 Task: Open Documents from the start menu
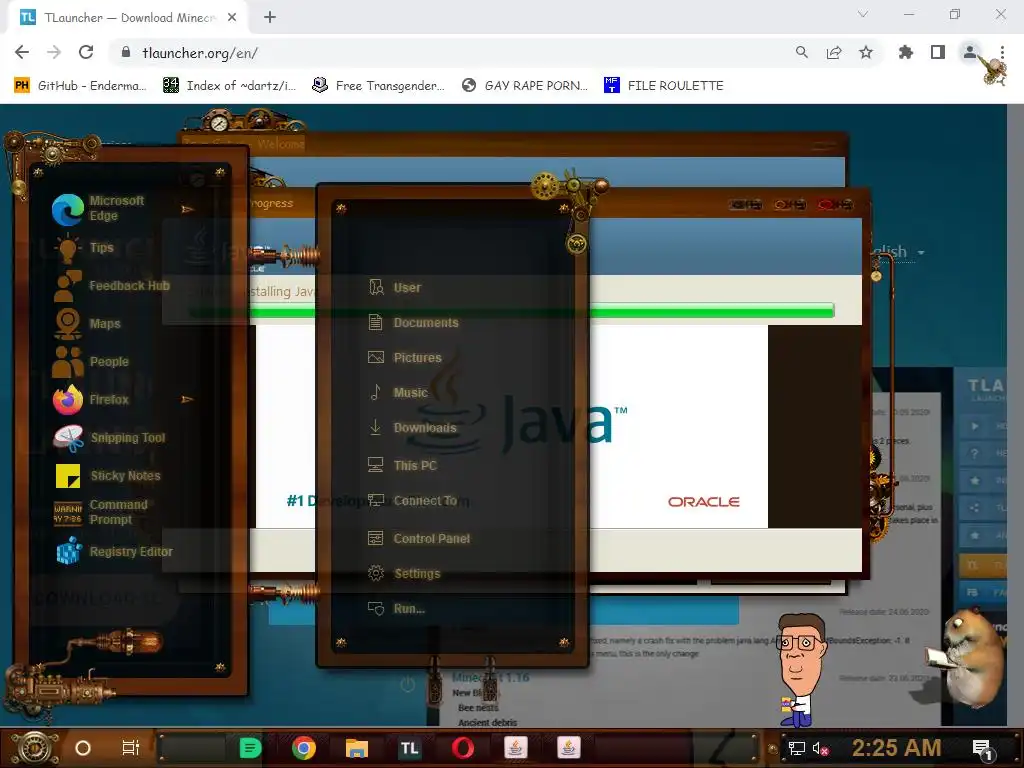413,323
